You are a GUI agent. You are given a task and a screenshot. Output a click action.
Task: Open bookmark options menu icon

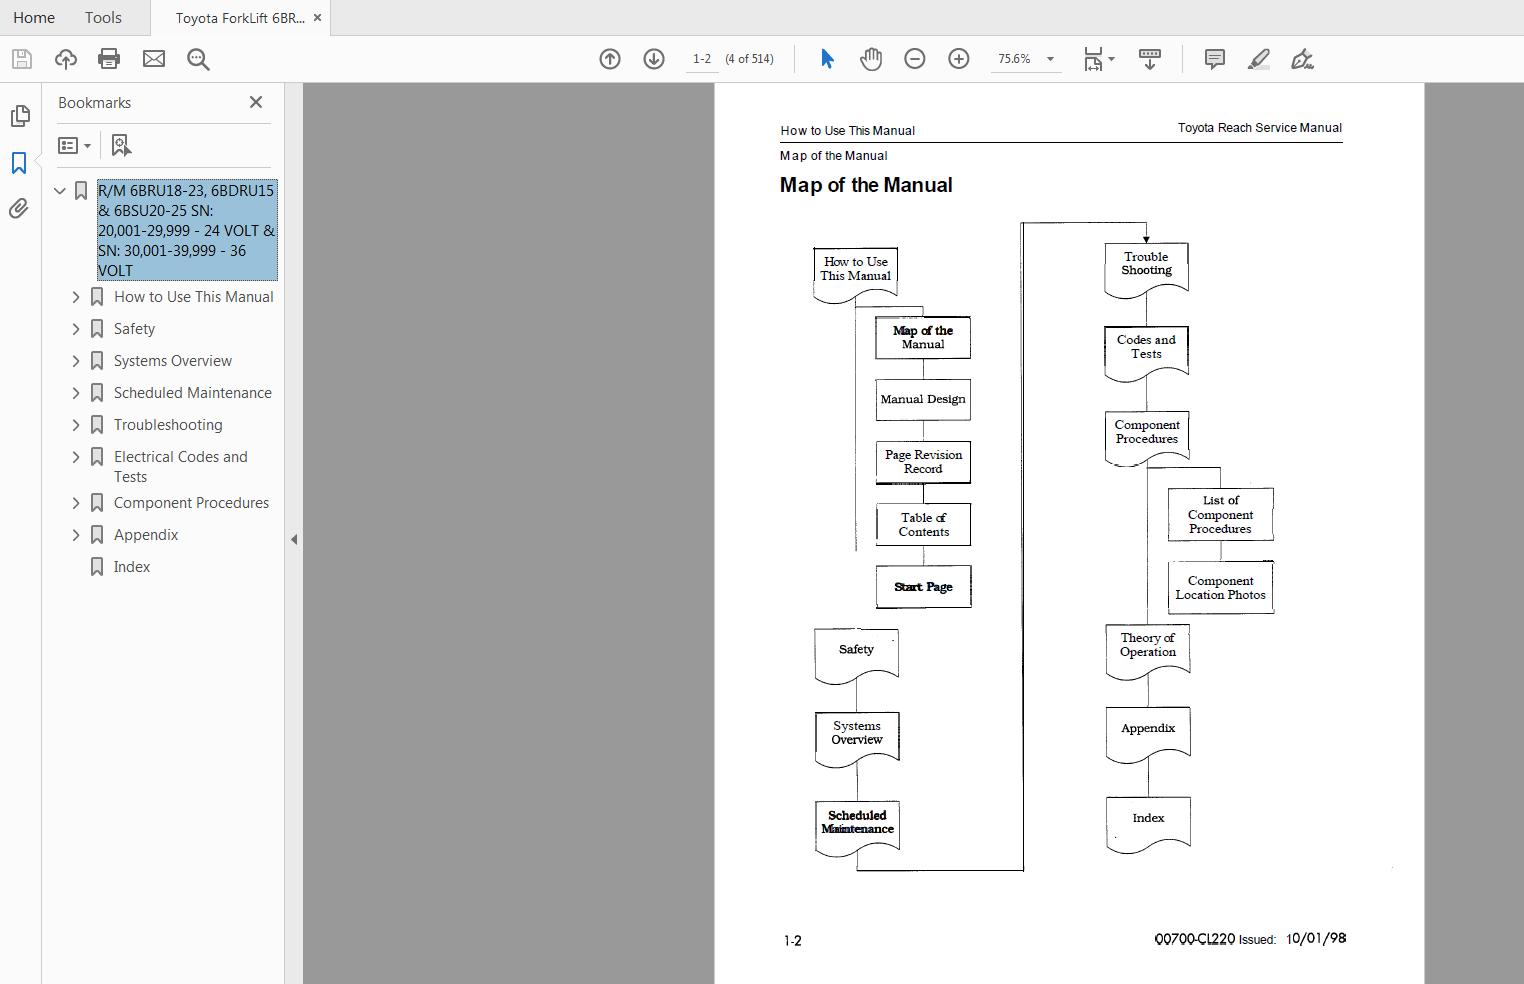coord(75,146)
